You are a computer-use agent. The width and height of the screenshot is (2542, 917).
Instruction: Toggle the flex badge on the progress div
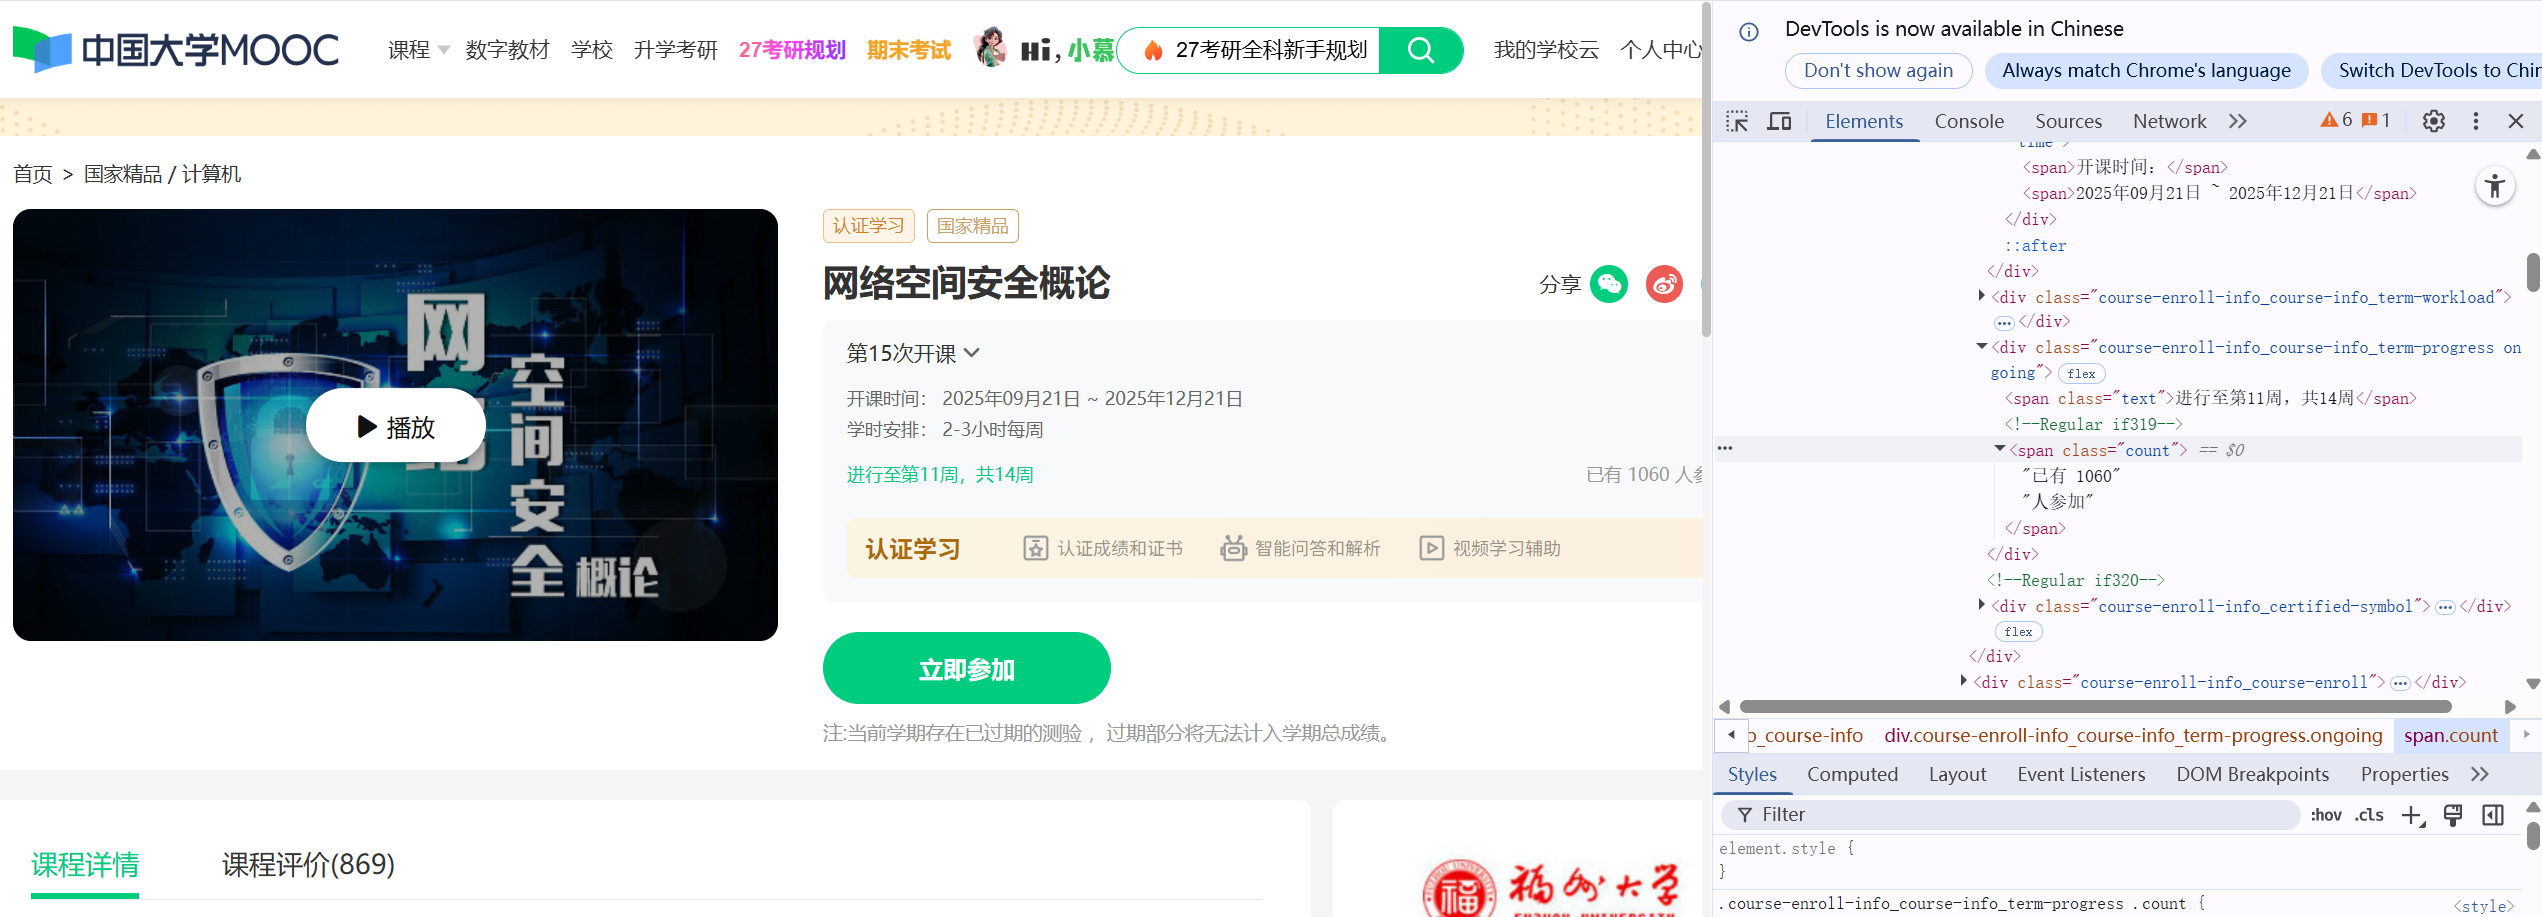tap(2081, 373)
